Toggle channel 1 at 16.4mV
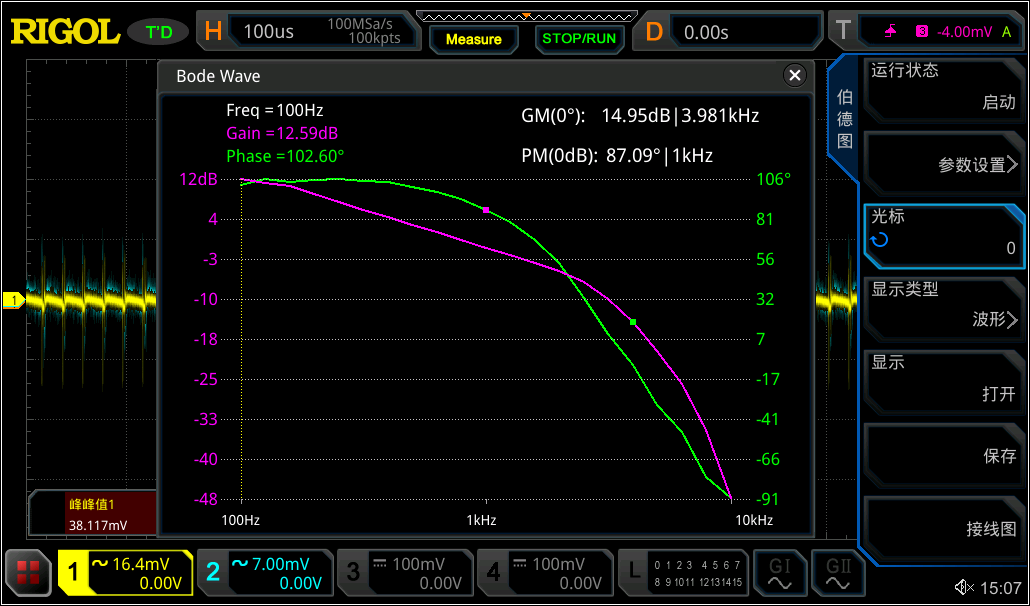The height and width of the screenshot is (606, 1030). 124,573
